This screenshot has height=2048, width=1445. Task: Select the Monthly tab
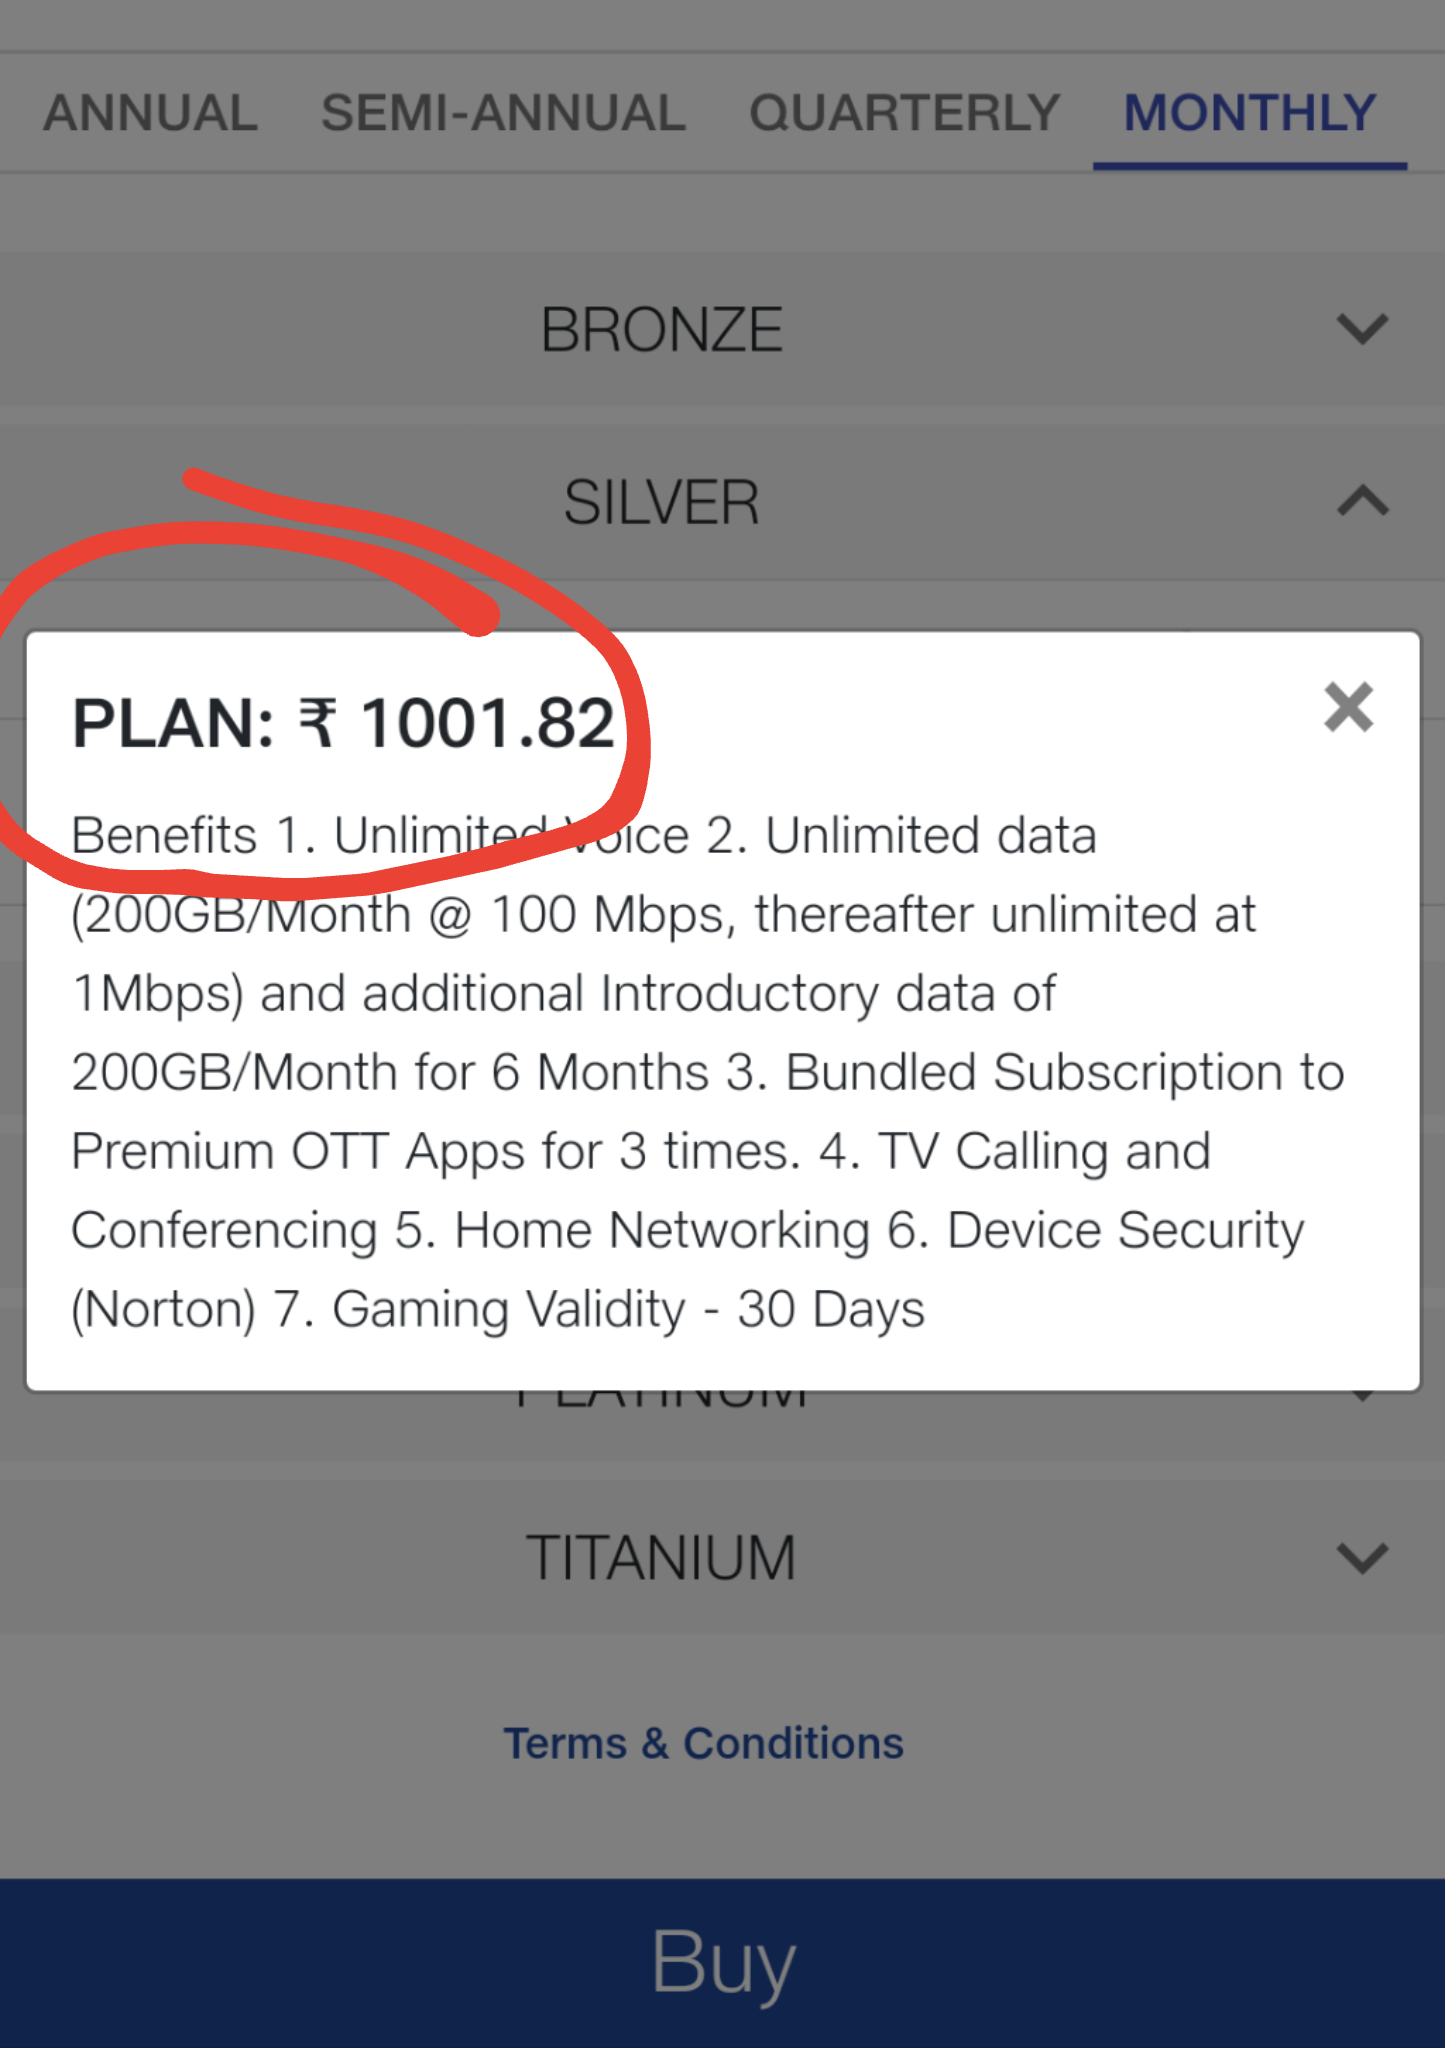tap(1250, 113)
